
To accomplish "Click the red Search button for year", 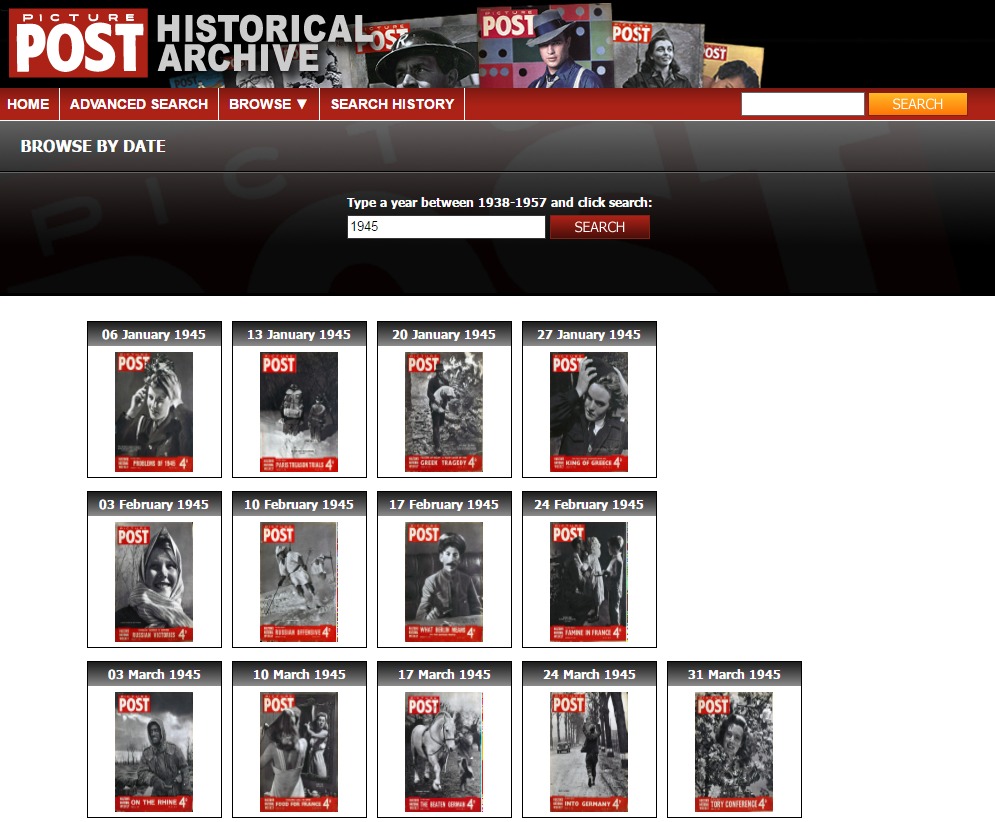I will [x=600, y=227].
